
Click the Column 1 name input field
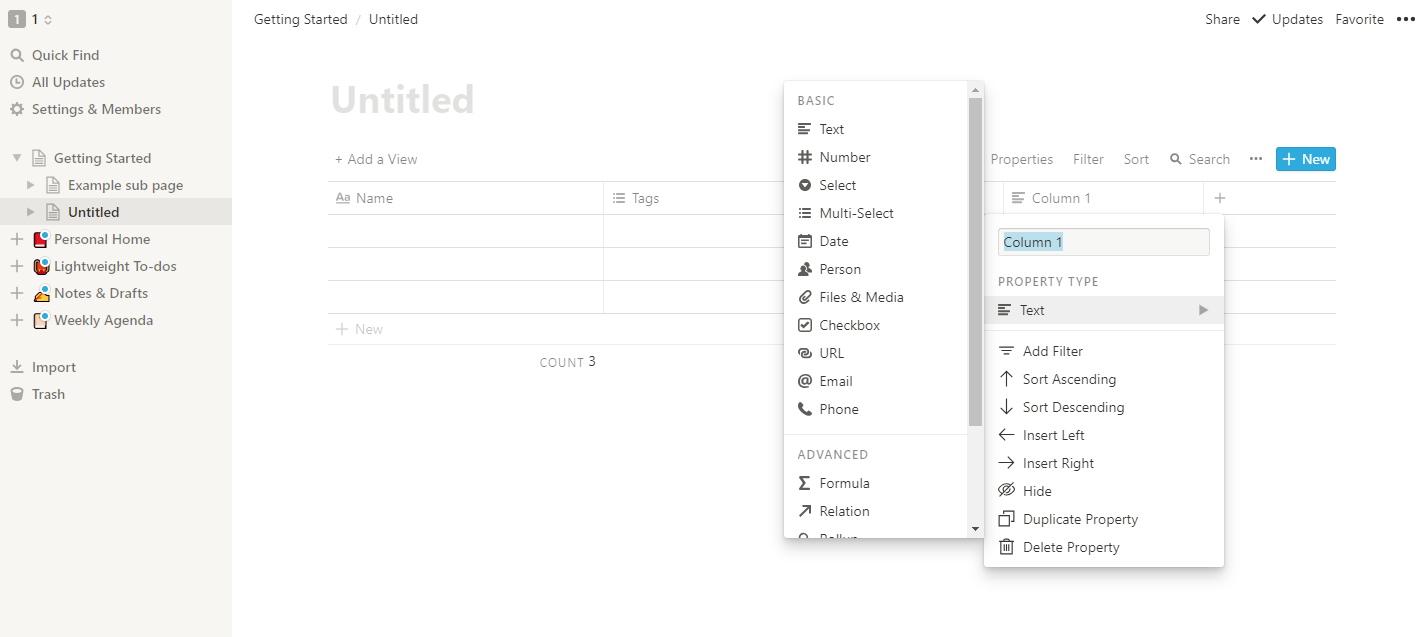pyautogui.click(x=1103, y=242)
